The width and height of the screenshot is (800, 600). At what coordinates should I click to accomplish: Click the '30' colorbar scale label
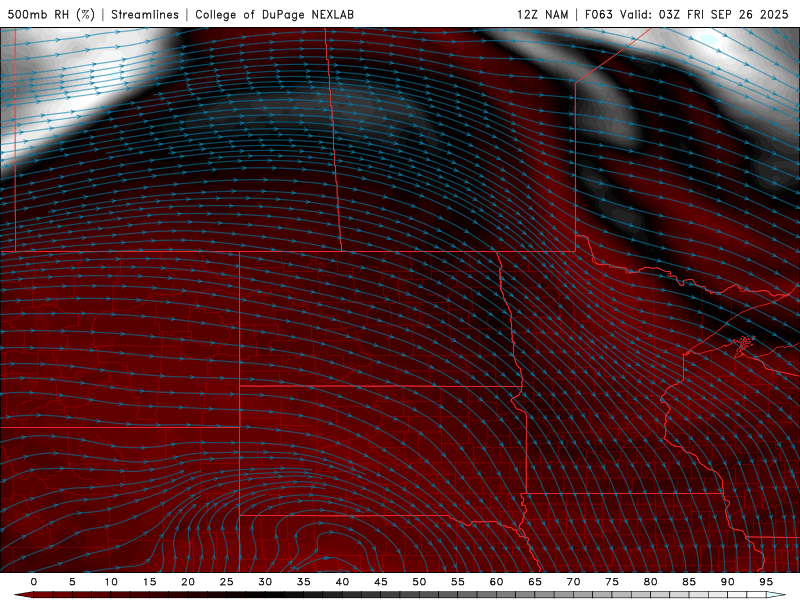[265, 582]
